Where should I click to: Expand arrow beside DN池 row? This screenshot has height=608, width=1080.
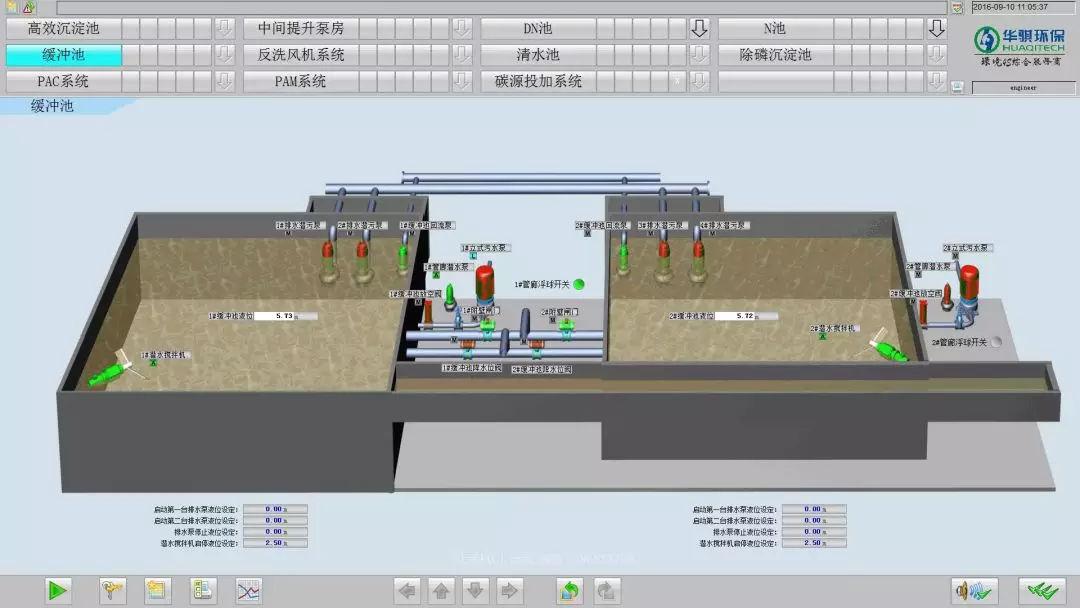click(x=699, y=28)
